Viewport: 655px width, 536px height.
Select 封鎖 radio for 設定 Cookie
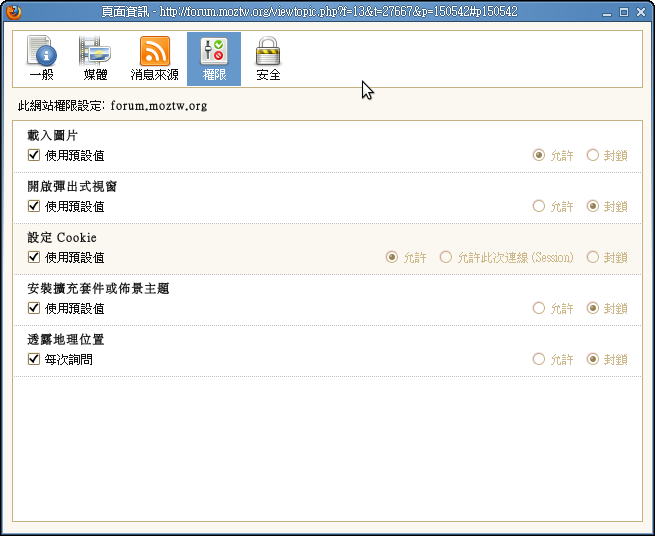(x=592, y=257)
